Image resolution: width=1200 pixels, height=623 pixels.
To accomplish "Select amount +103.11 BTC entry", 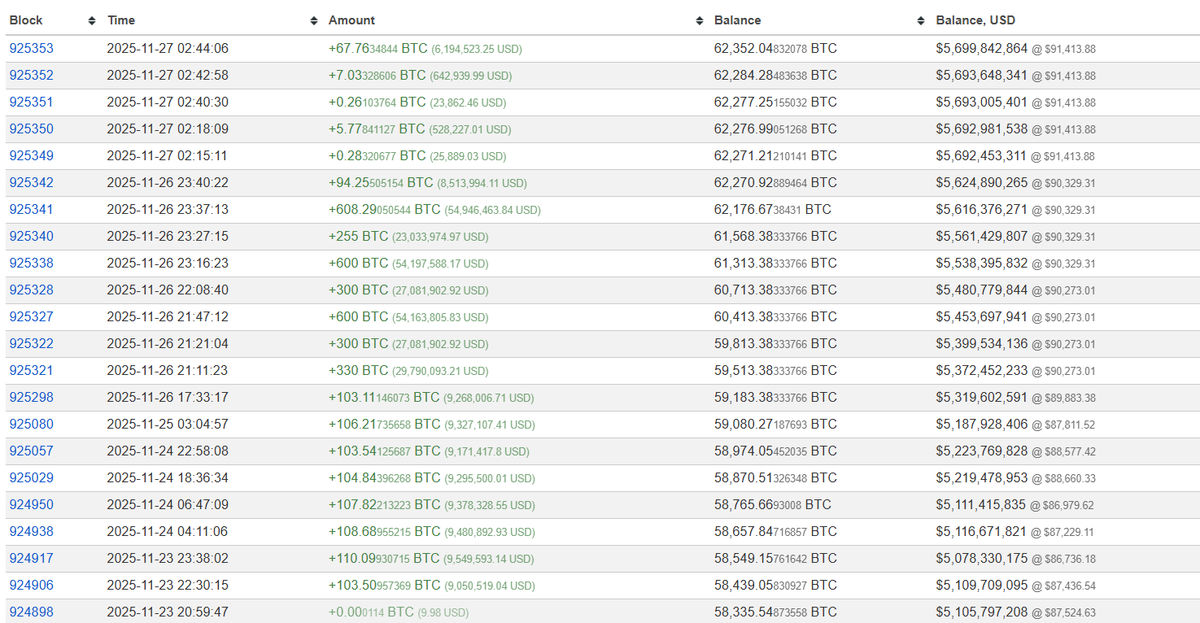I will (431, 398).
